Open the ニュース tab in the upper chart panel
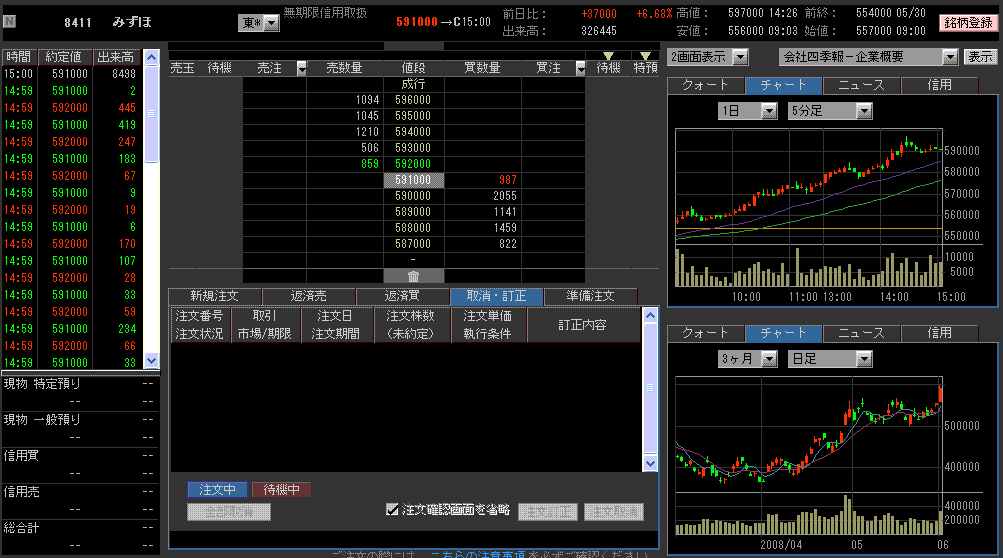This screenshot has height=558, width=1003. [x=862, y=85]
